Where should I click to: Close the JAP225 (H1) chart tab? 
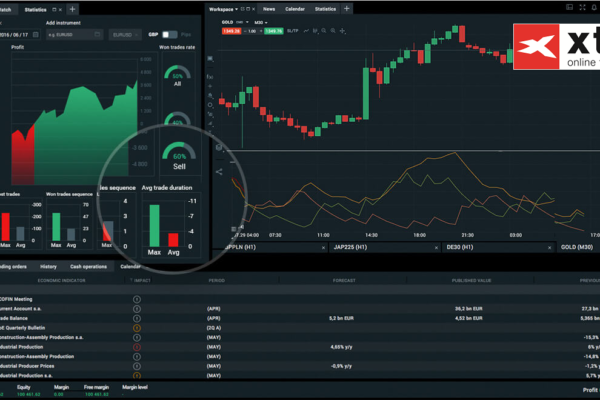436,248
